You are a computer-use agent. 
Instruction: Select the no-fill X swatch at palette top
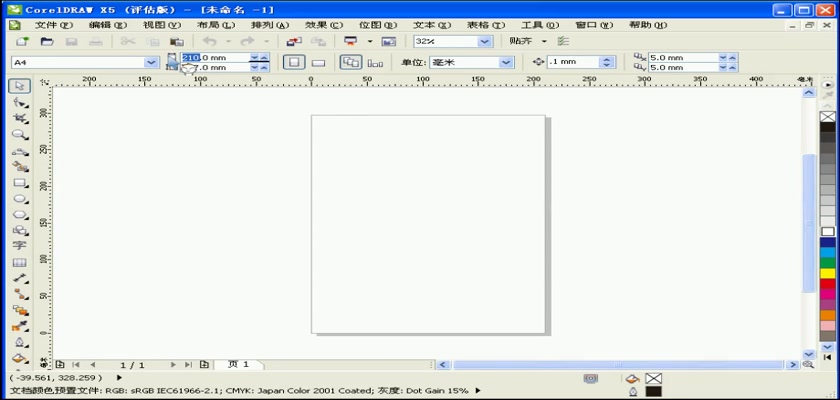coord(828,117)
